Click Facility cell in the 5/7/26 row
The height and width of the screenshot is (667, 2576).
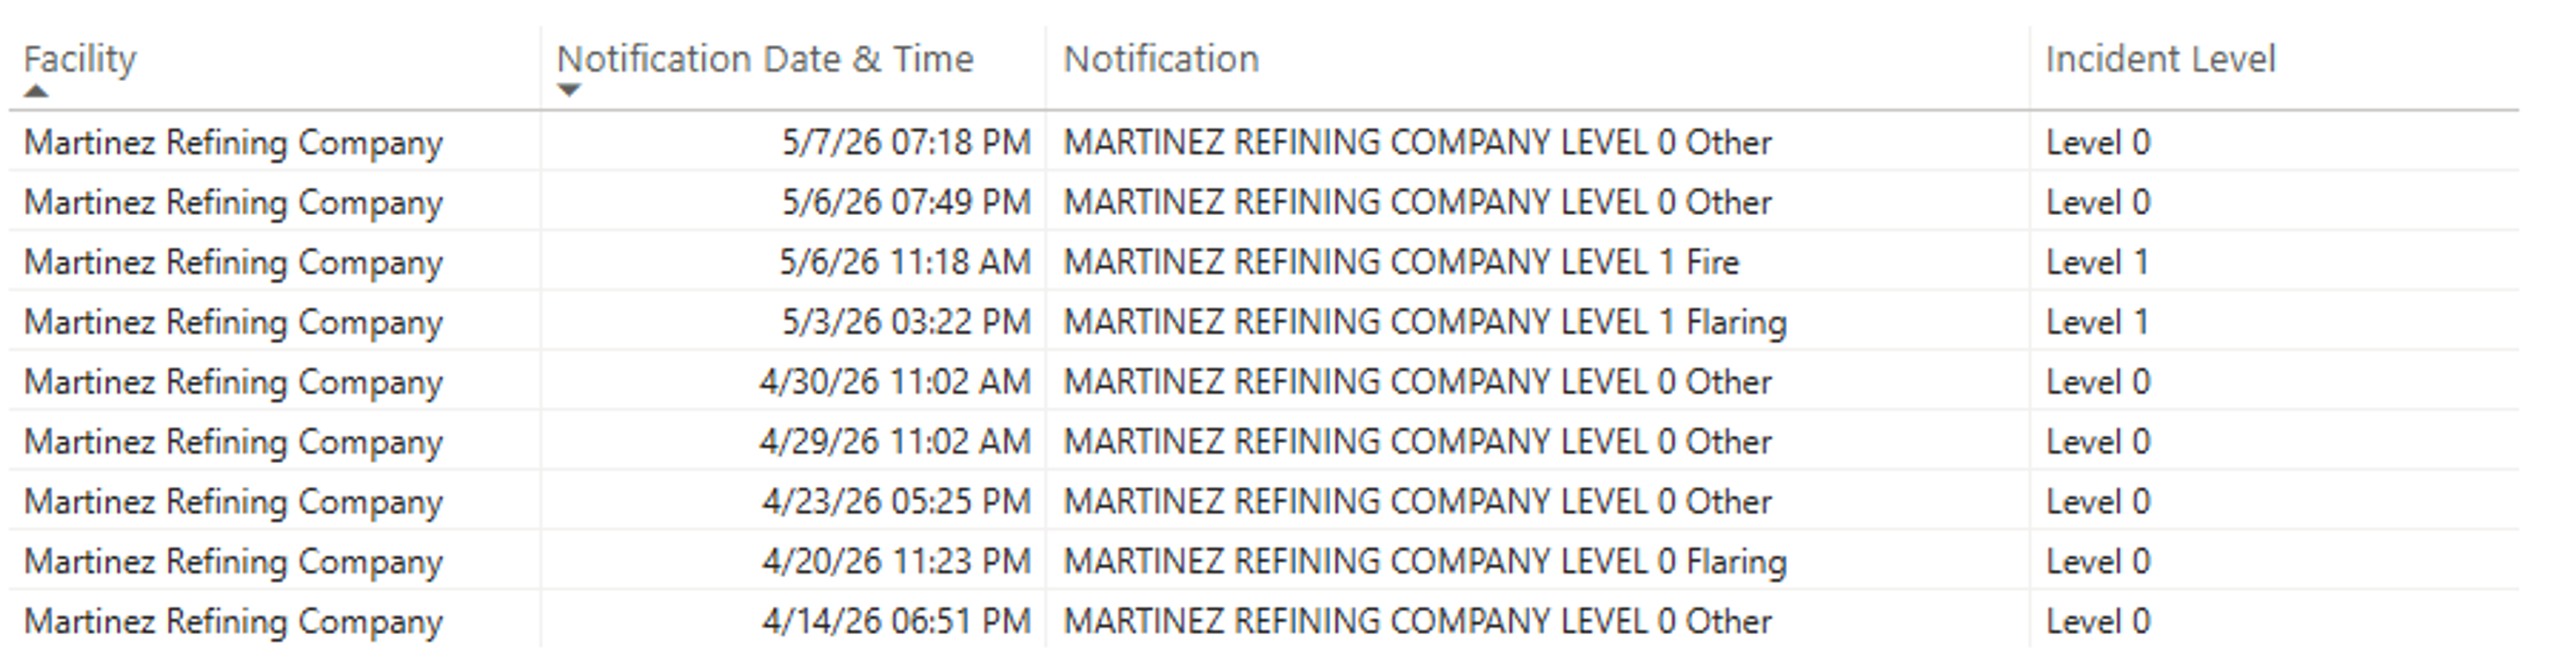[233, 143]
